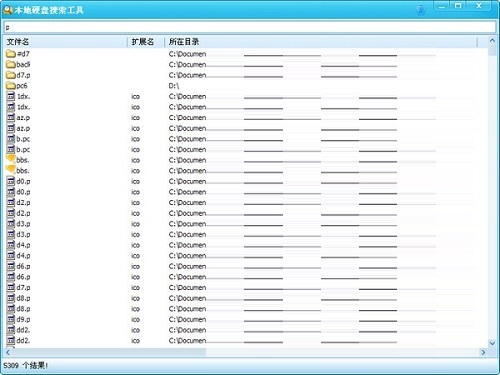This screenshot has width=500, height=375.
Task: Click the horizontal scrollbar thumb
Action: click(109, 352)
